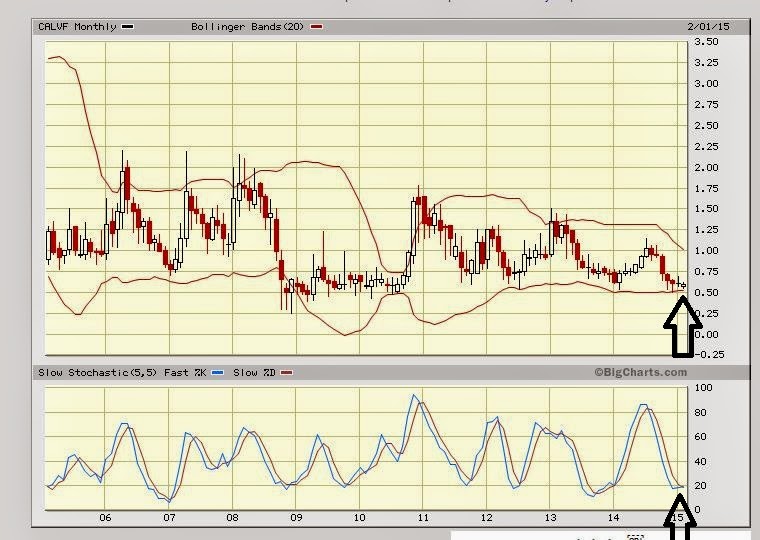760x540 pixels.
Task: Click the 'Slow %D' legend text
Action: click(x=254, y=372)
